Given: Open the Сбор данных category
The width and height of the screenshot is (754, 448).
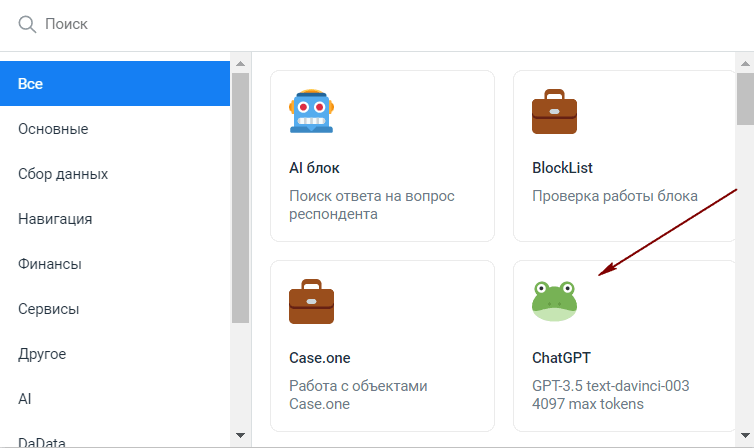Looking at the screenshot, I should coord(115,174).
